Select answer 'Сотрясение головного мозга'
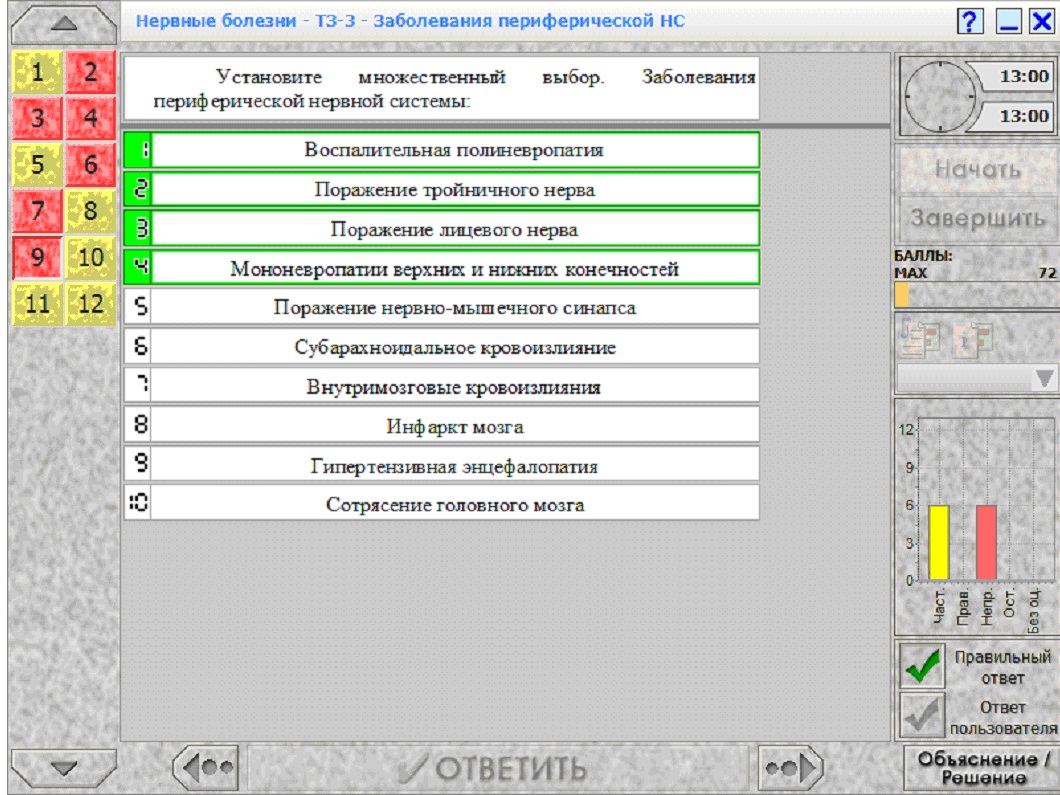1060x795 pixels. pos(441,504)
